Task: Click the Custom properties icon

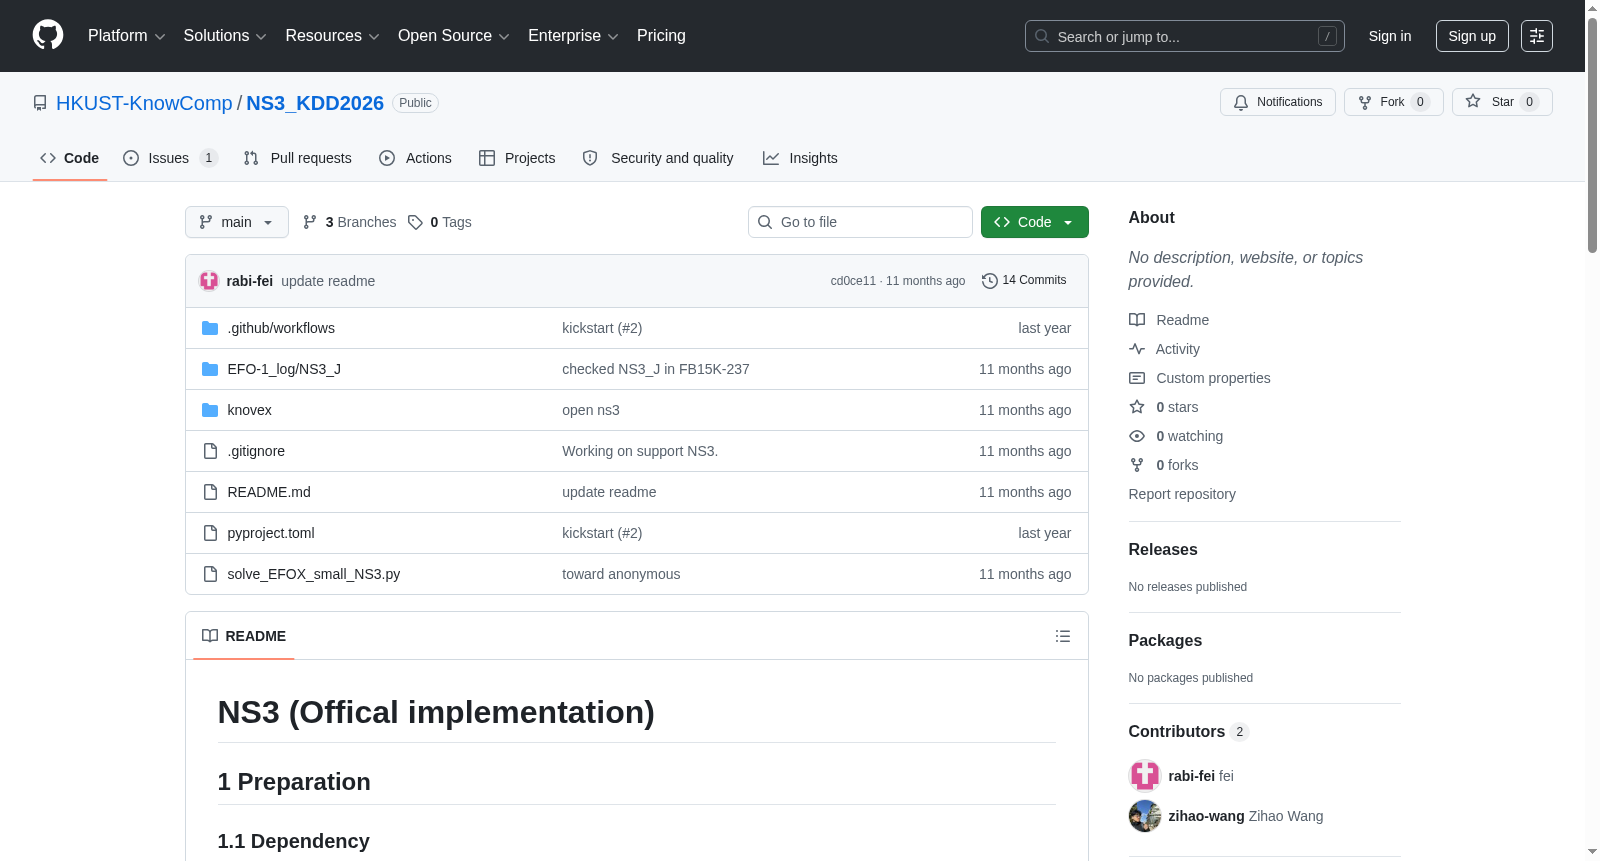Action: point(1137,378)
